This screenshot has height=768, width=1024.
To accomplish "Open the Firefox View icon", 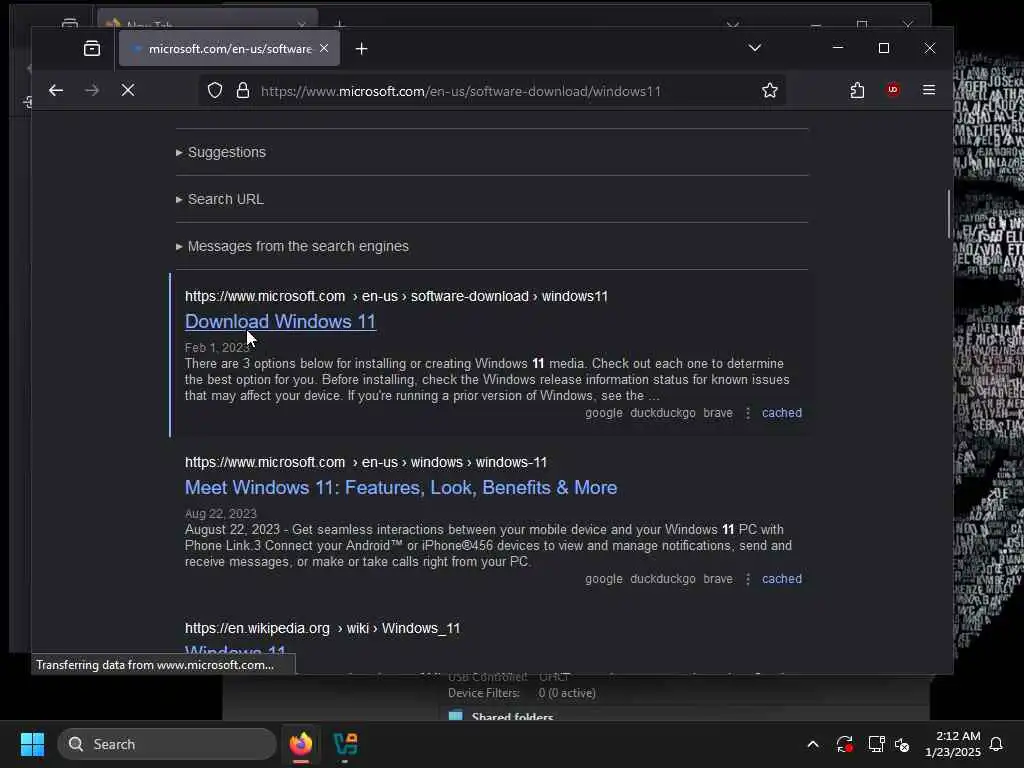I will coord(92,48).
